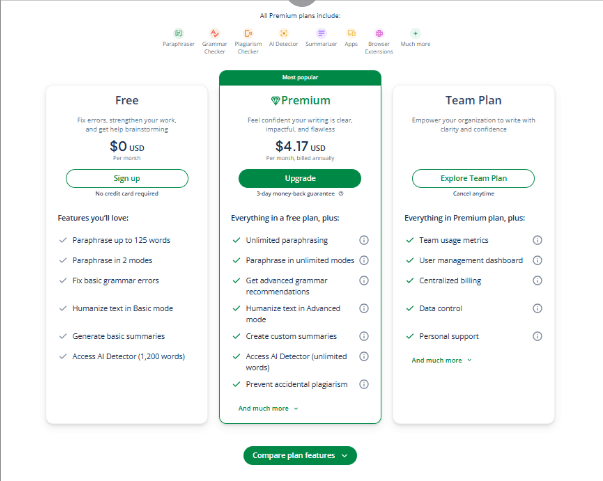The width and height of the screenshot is (603, 481).
Task: Open the Summarizer icon
Action: click(321, 33)
